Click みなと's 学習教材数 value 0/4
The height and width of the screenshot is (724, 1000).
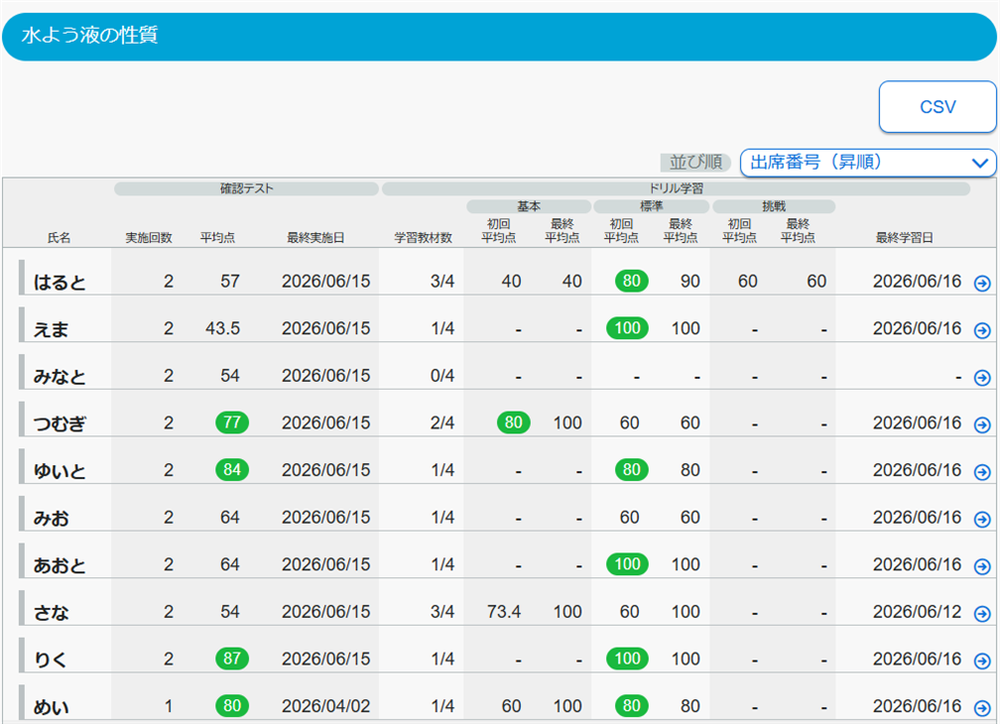(x=443, y=376)
